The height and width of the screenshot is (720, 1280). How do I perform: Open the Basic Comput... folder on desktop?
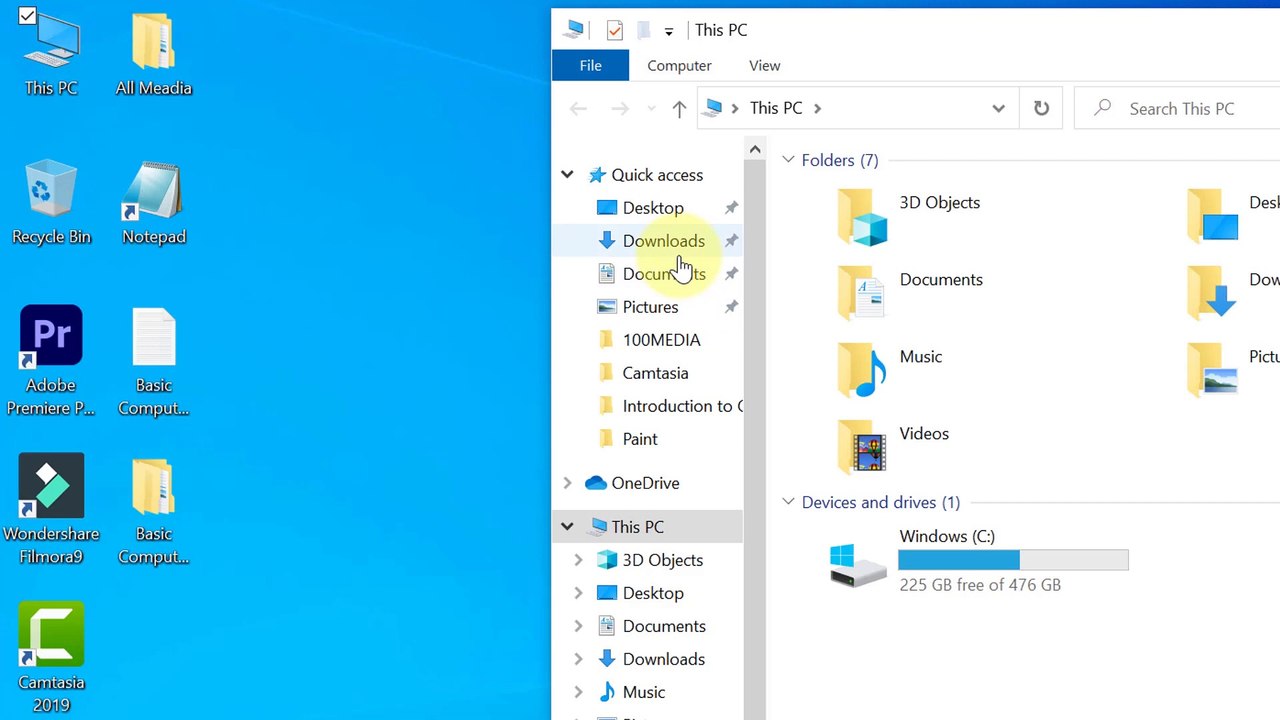click(153, 509)
